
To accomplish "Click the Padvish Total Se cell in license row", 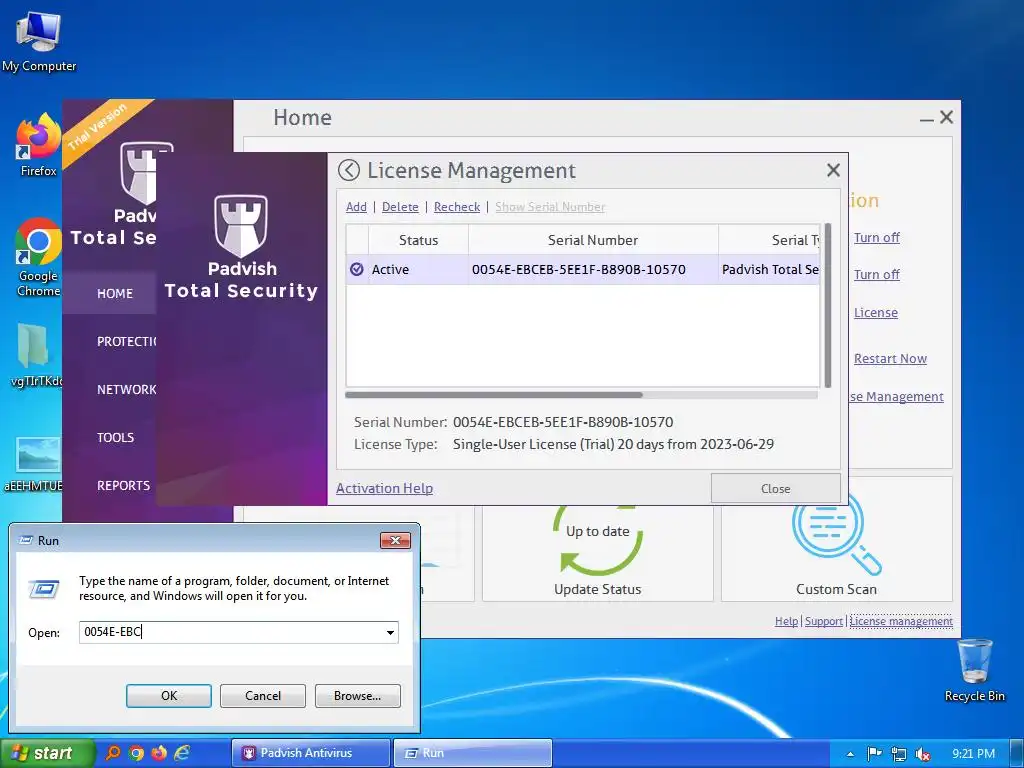I will tap(770, 269).
